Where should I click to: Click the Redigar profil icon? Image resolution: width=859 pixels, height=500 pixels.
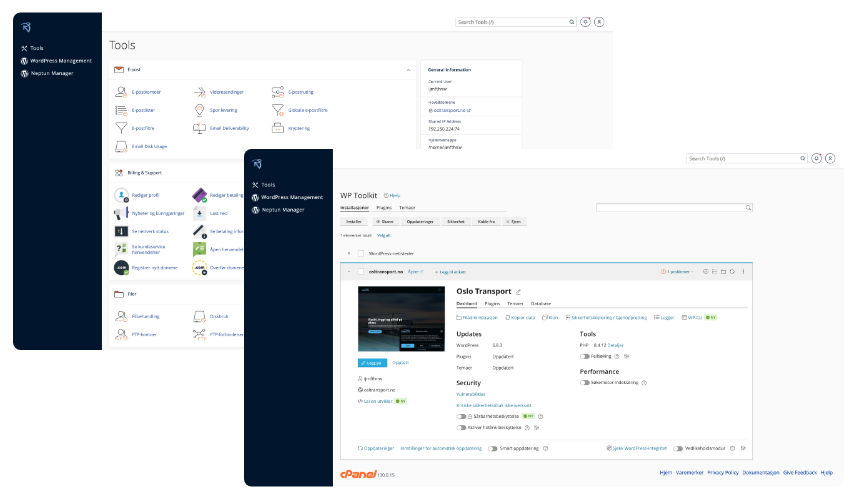tap(122, 195)
